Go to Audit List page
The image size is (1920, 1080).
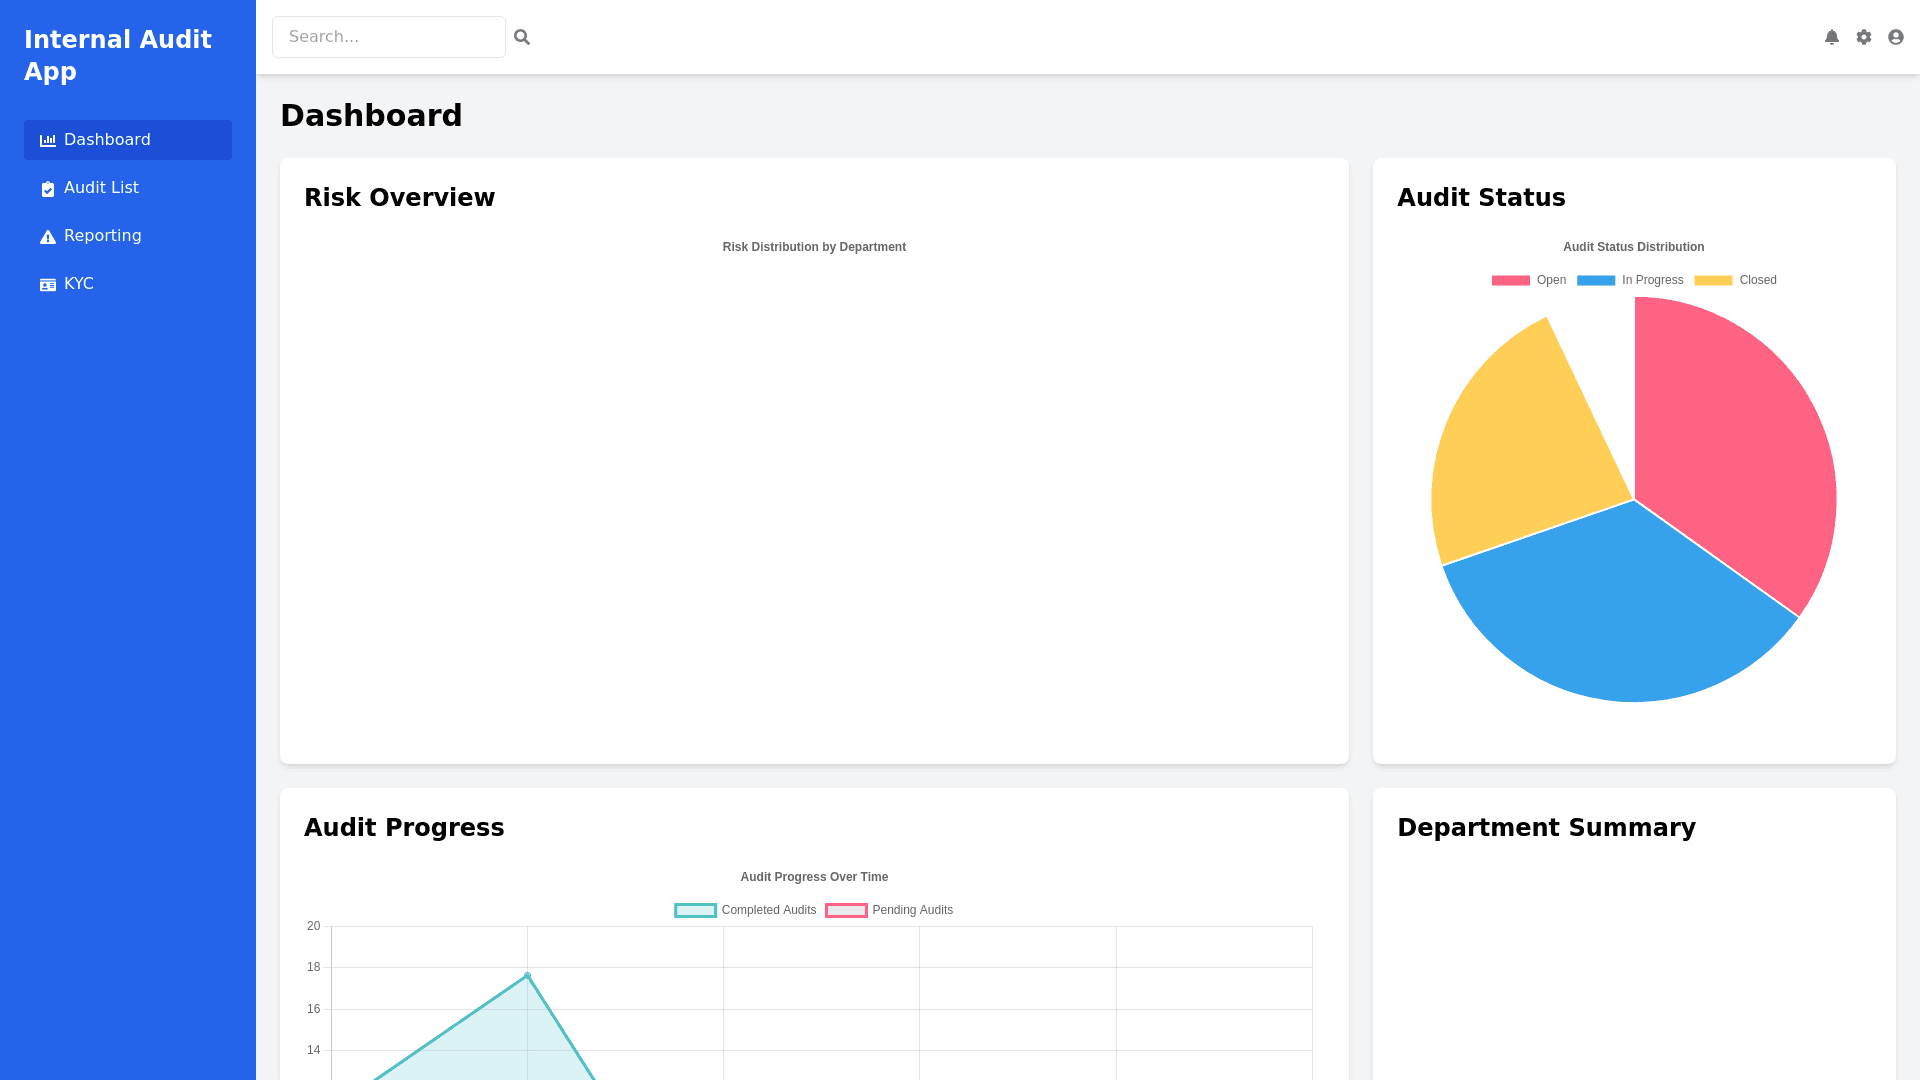(x=101, y=188)
